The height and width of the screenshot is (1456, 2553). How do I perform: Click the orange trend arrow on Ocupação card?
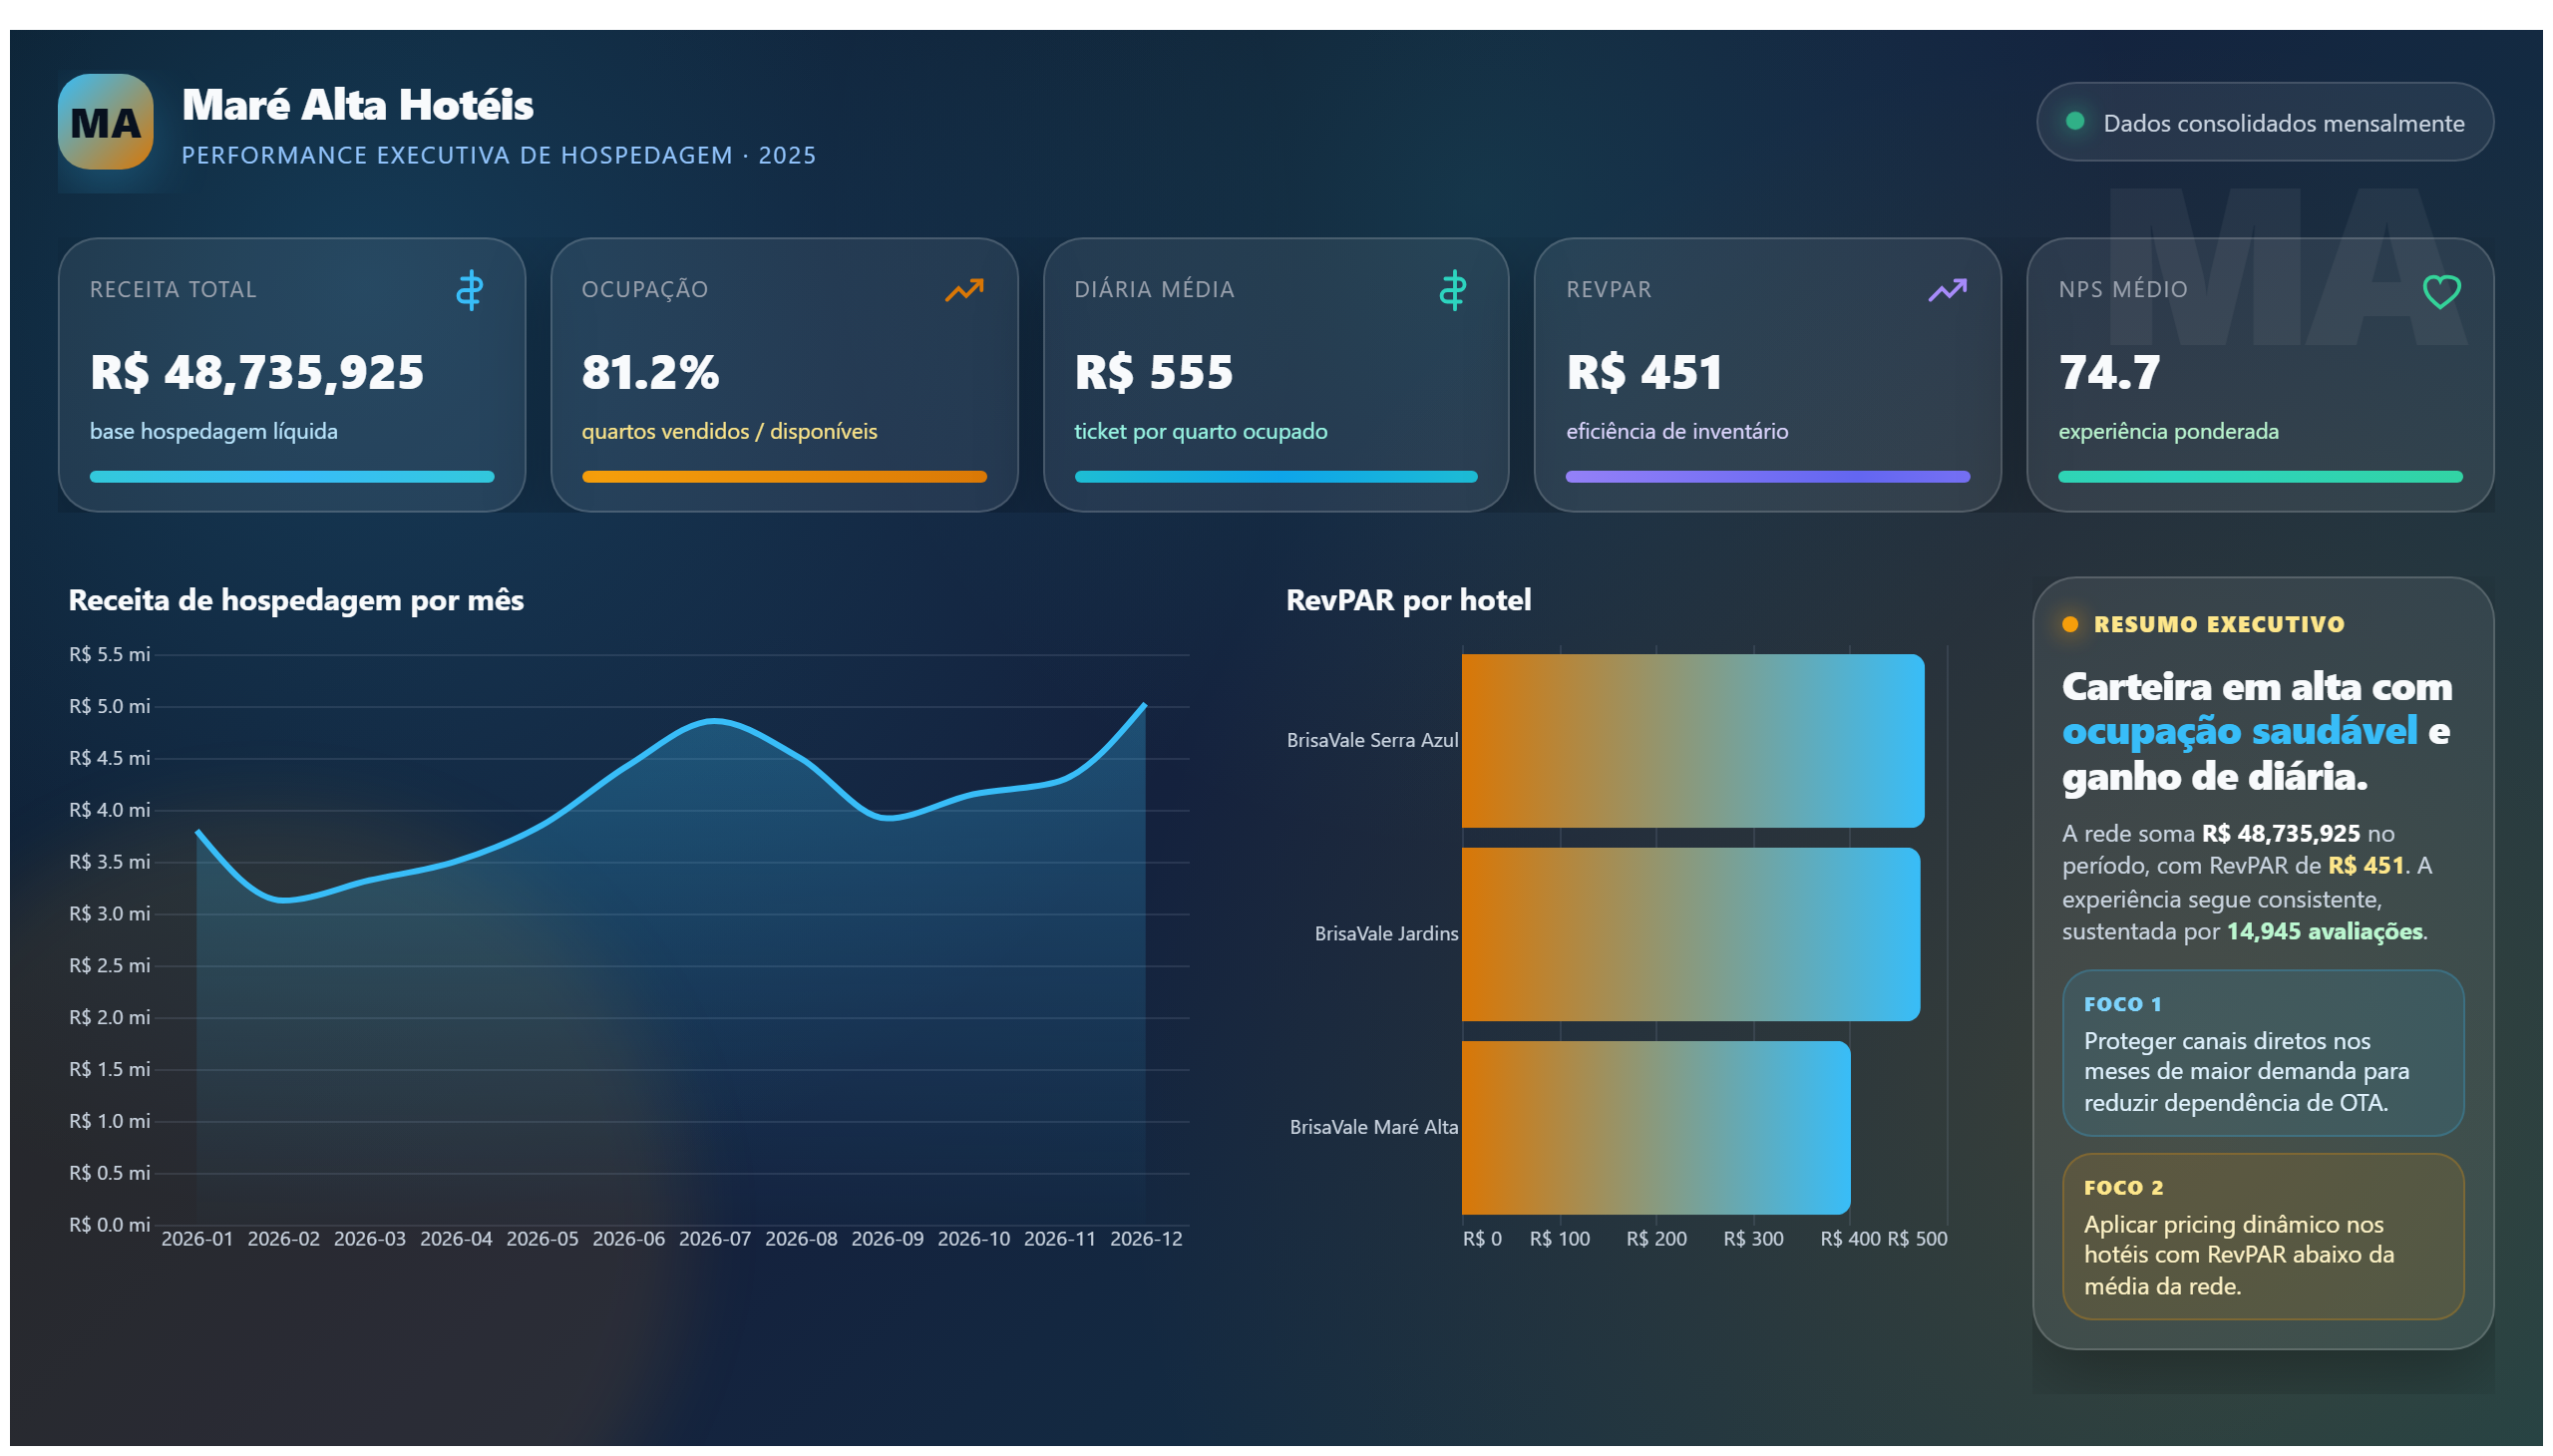click(x=964, y=290)
